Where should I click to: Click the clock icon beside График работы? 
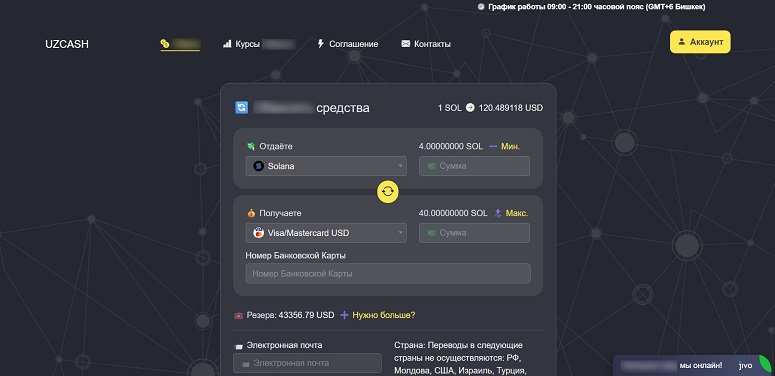[481, 7]
